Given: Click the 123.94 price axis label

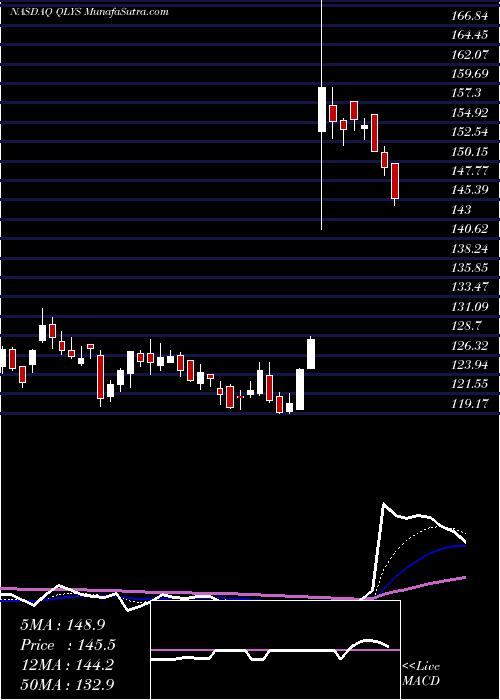Looking at the screenshot, I should click(470, 365).
